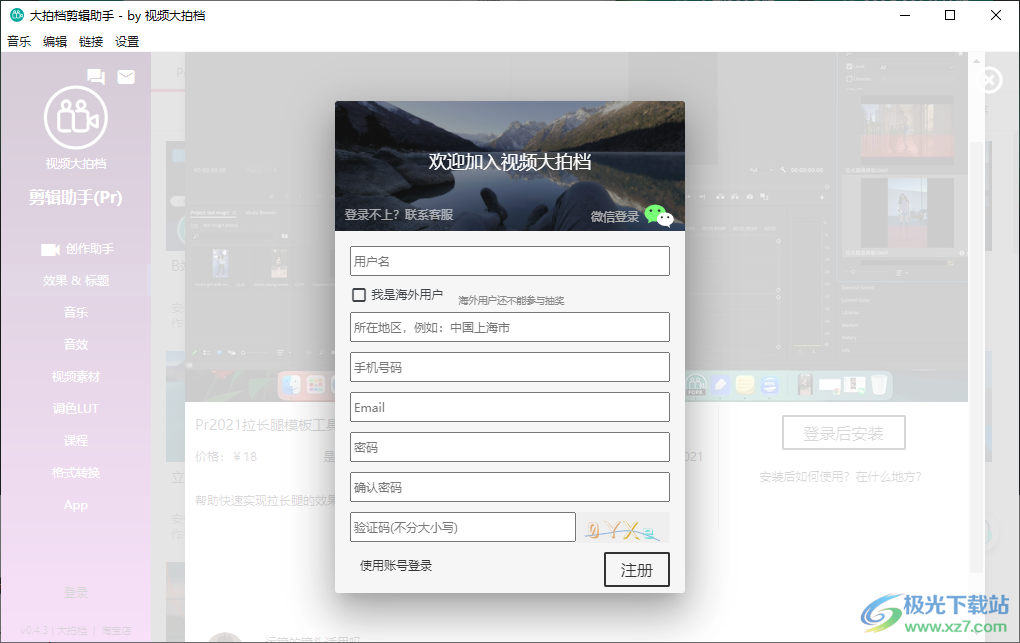Click 安装后如何使用?在什么地方? link
This screenshot has width=1020, height=643.
click(x=840, y=477)
